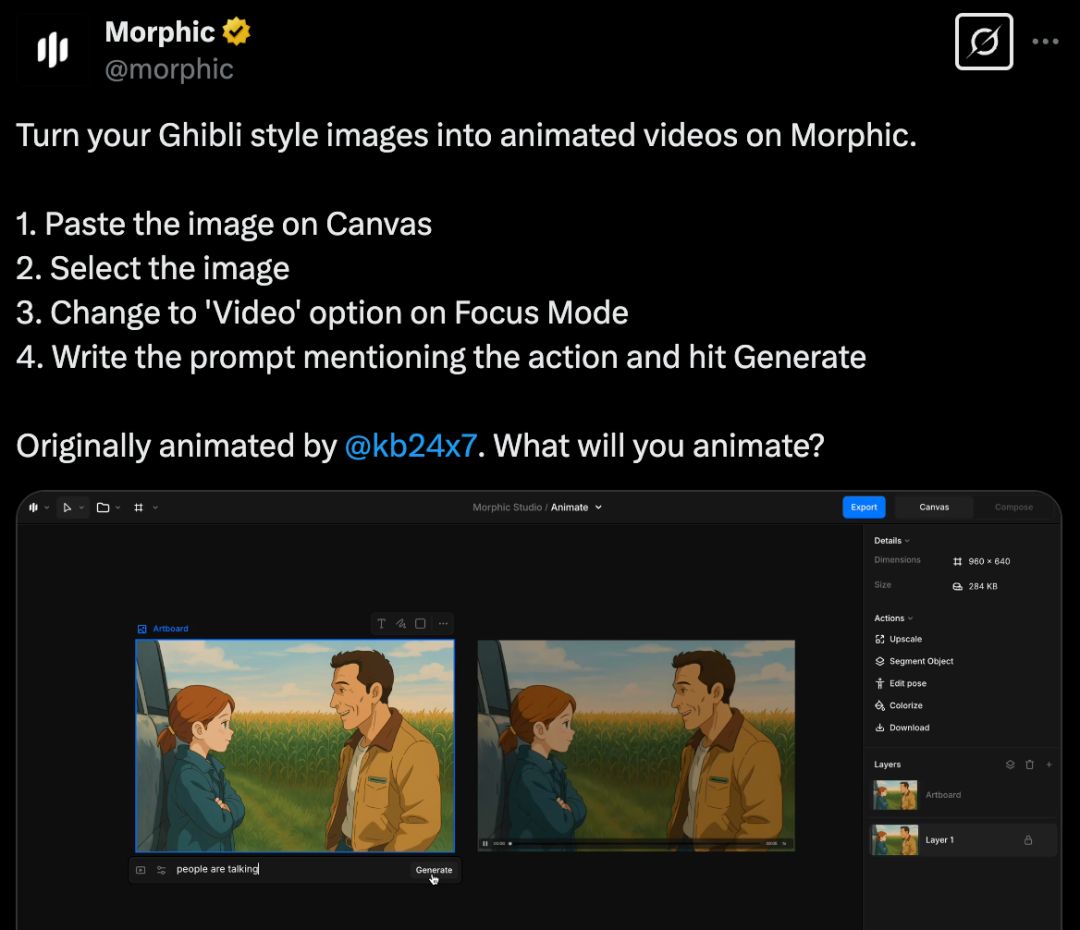The width and height of the screenshot is (1080, 930).
Task: Toggle the lock on Layer 1
Action: pyautogui.click(x=1028, y=840)
